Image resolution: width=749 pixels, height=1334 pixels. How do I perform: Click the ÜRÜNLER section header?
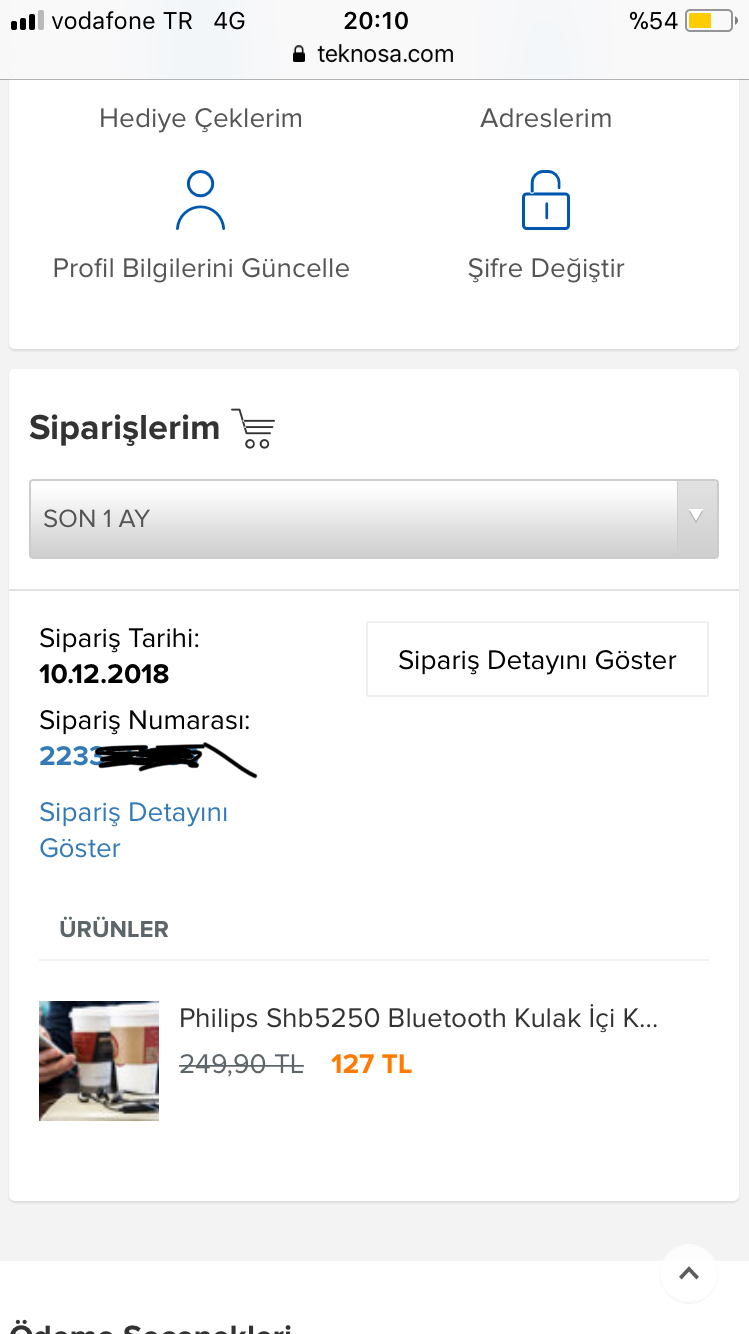[x=114, y=929]
